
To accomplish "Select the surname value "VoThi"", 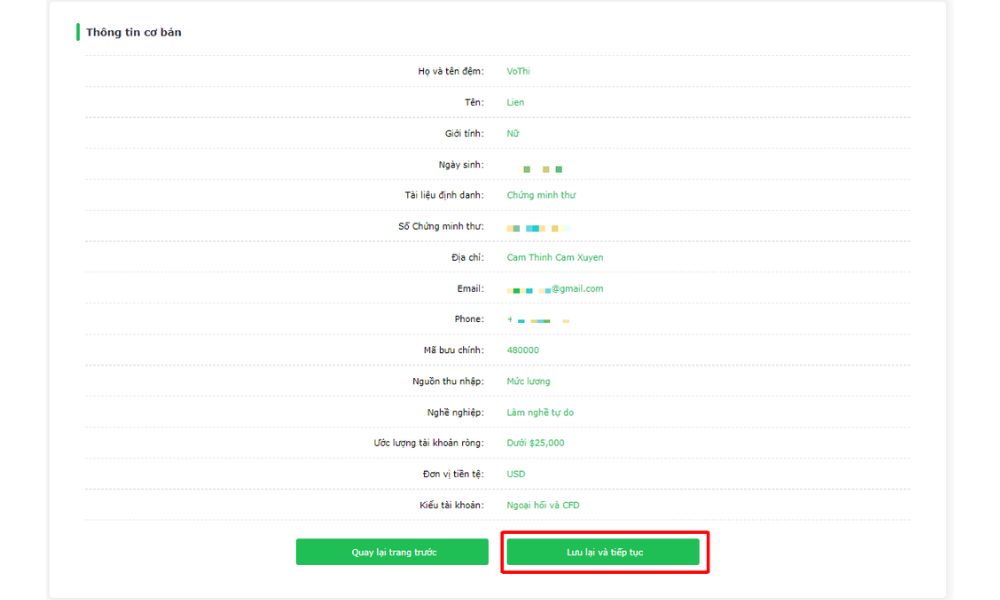I will click(519, 71).
